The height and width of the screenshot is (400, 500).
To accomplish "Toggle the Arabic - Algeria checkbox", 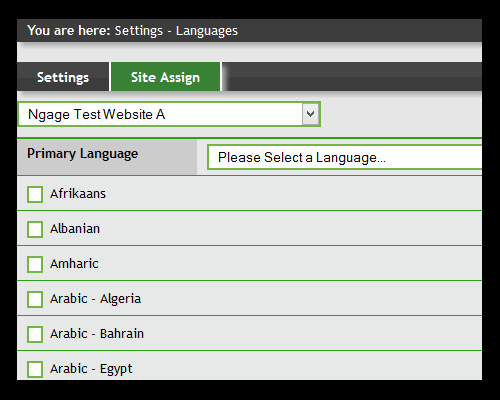I will 35,299.
